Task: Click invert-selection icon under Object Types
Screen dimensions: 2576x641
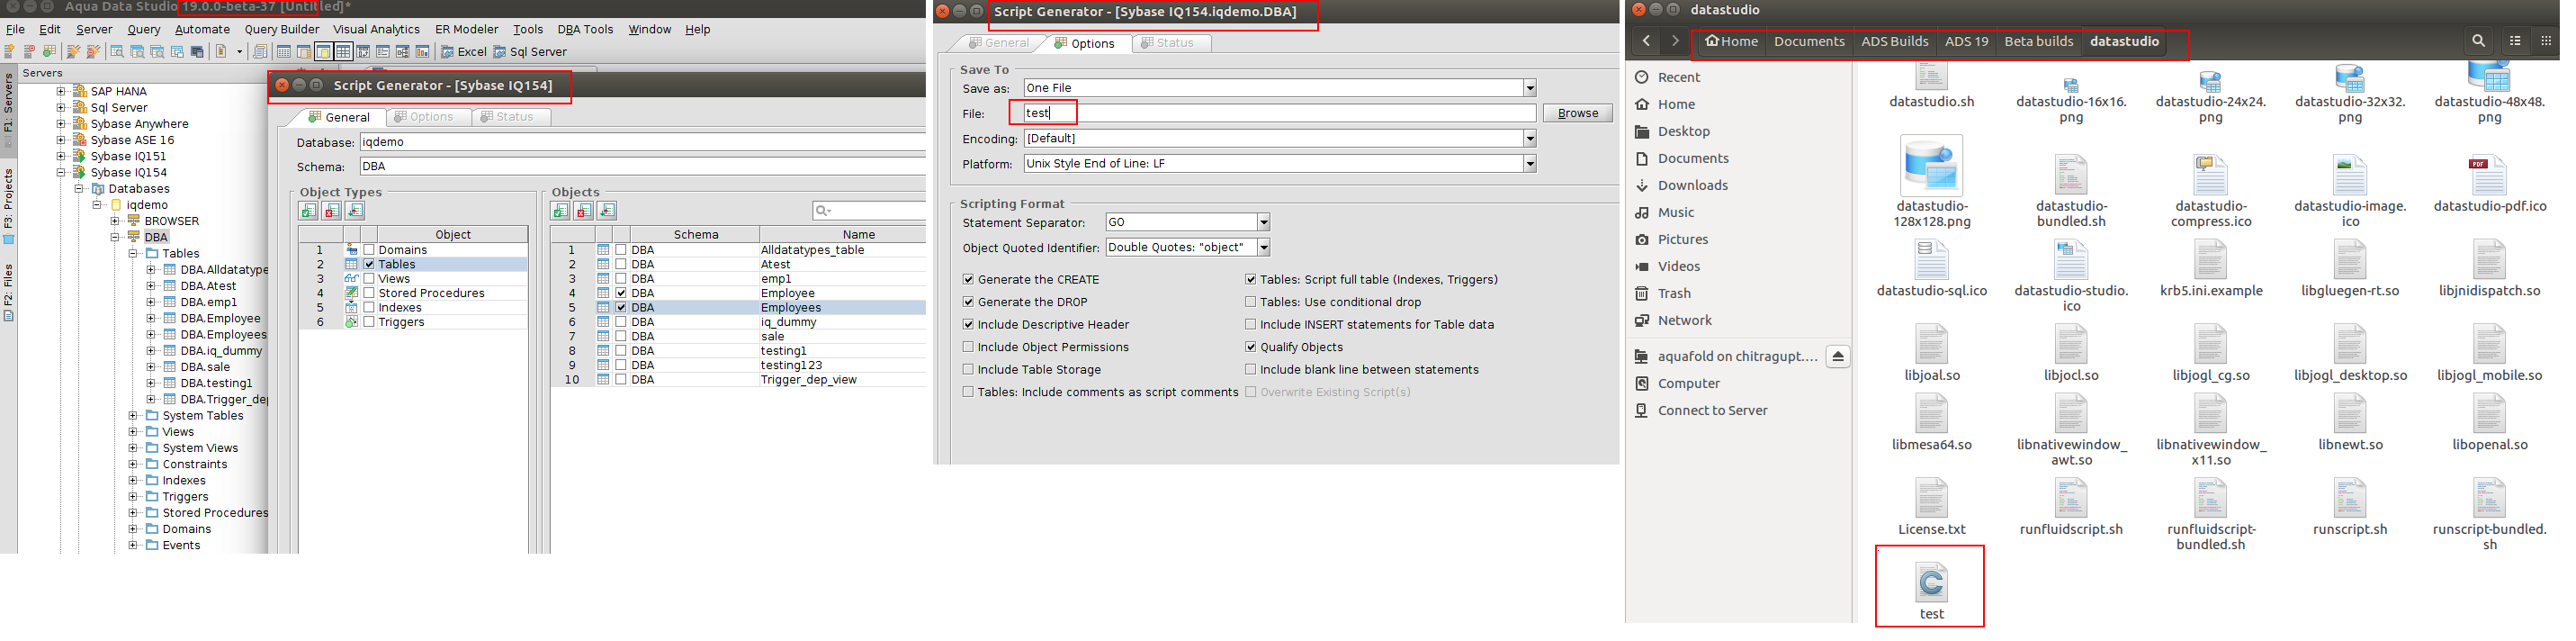Action: 354,211
